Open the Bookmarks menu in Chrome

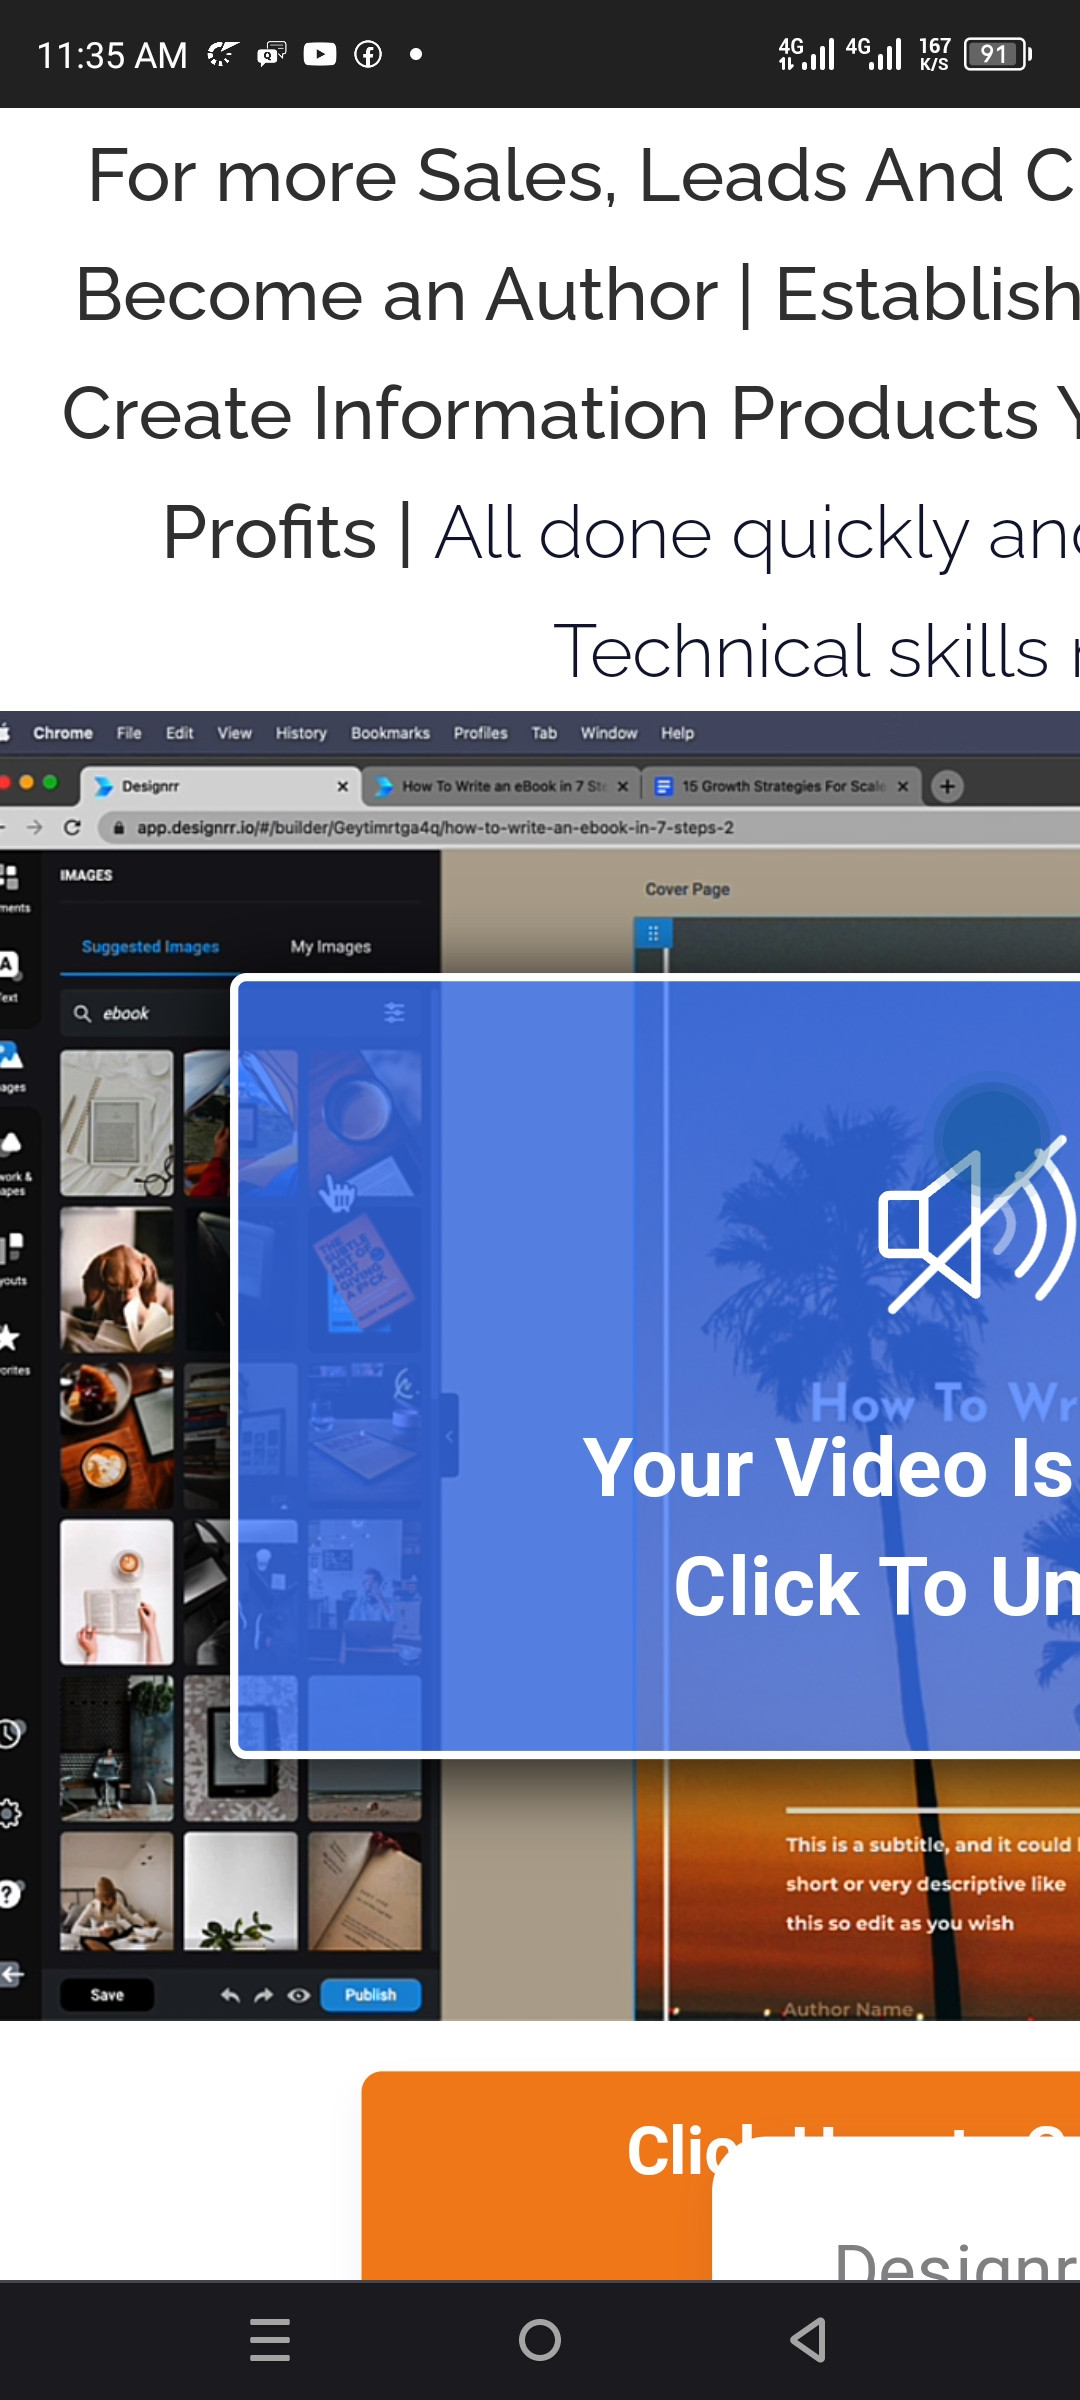390,733
